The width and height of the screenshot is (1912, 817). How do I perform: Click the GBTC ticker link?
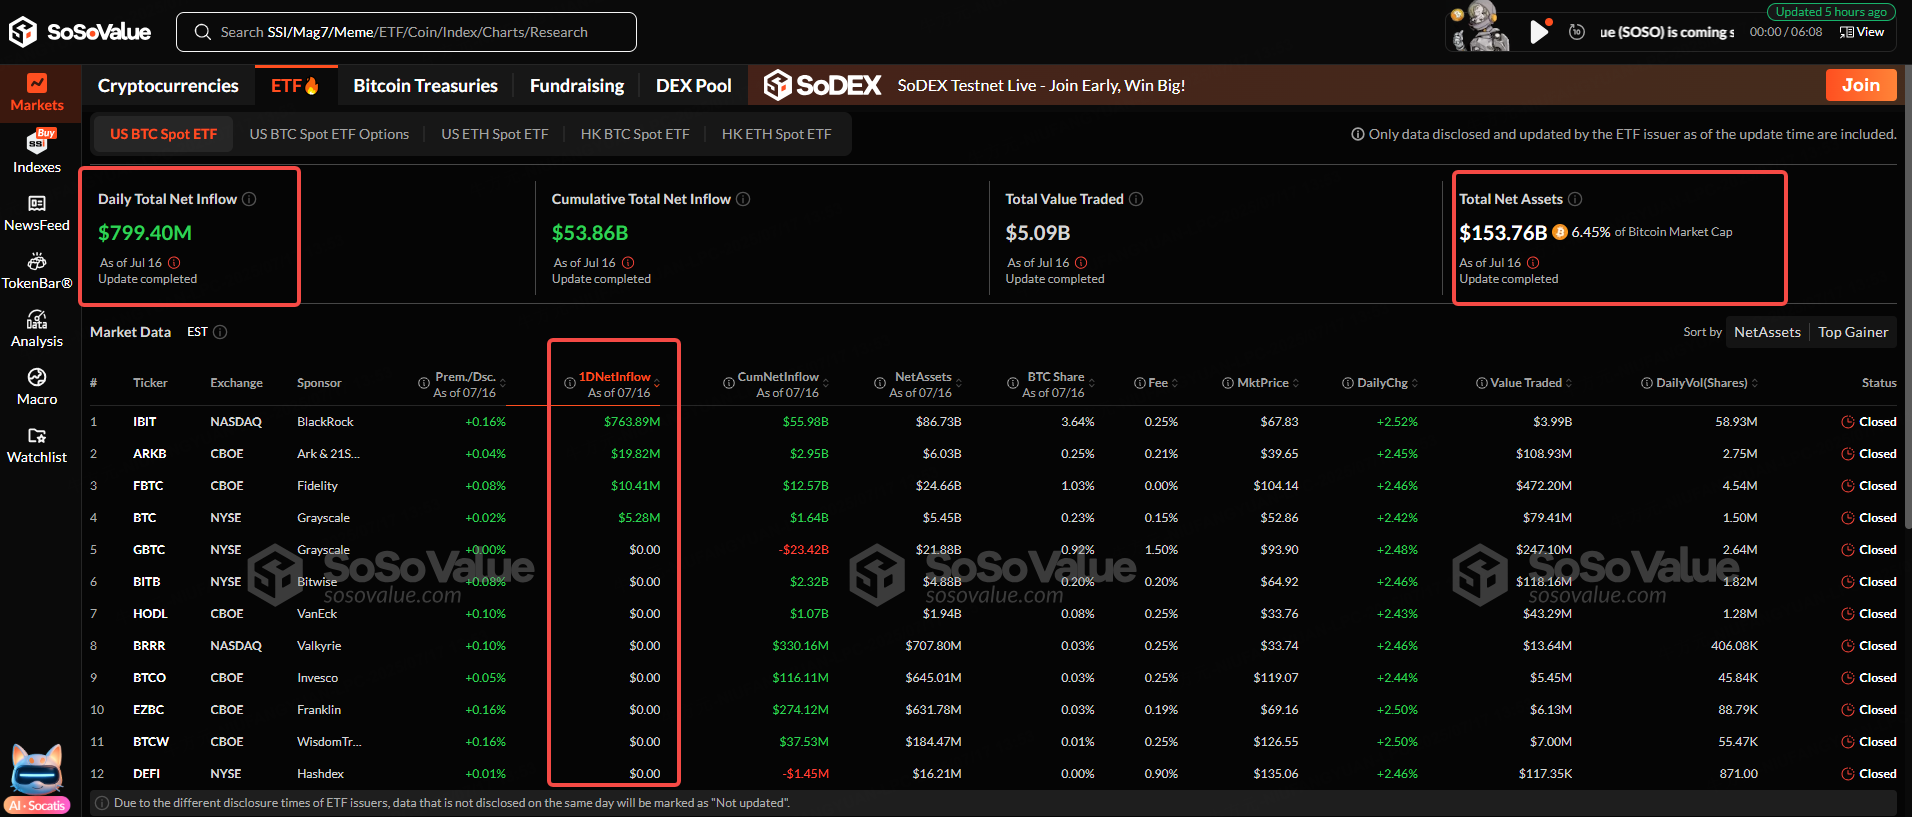click(x=149, y=550)
